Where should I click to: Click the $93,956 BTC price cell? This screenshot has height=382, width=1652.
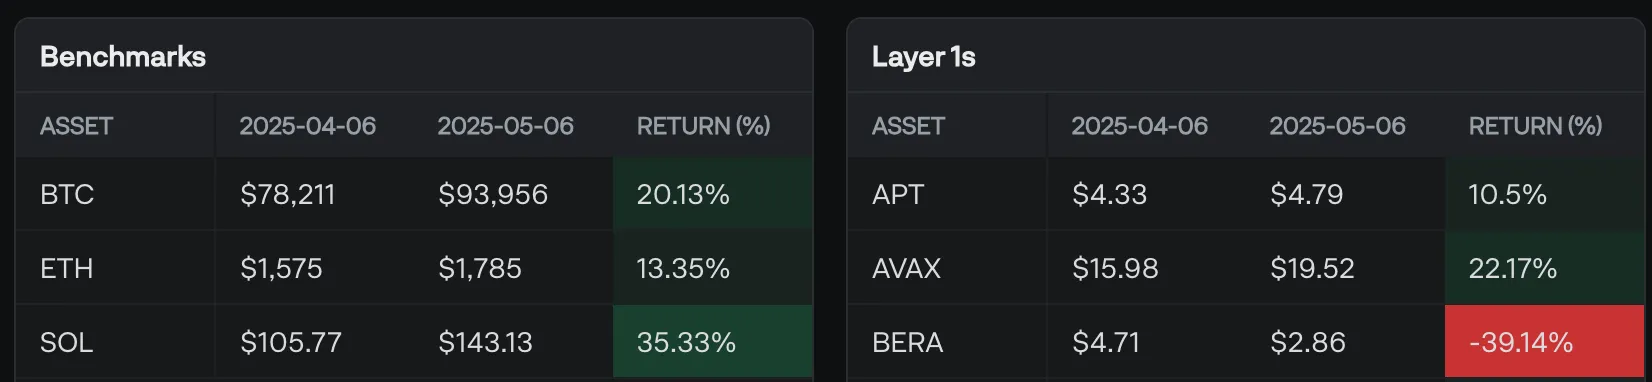[x=493, y=194]
